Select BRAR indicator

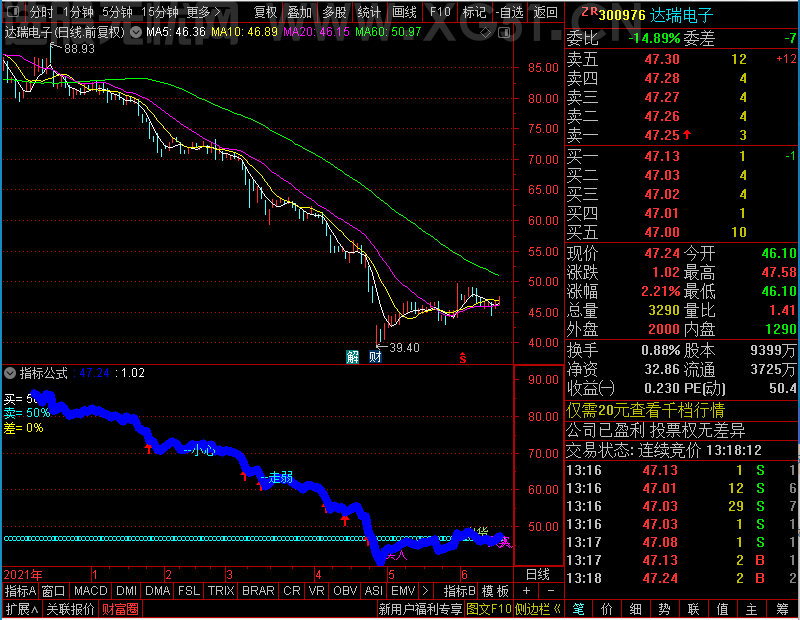tap(258, 591)
